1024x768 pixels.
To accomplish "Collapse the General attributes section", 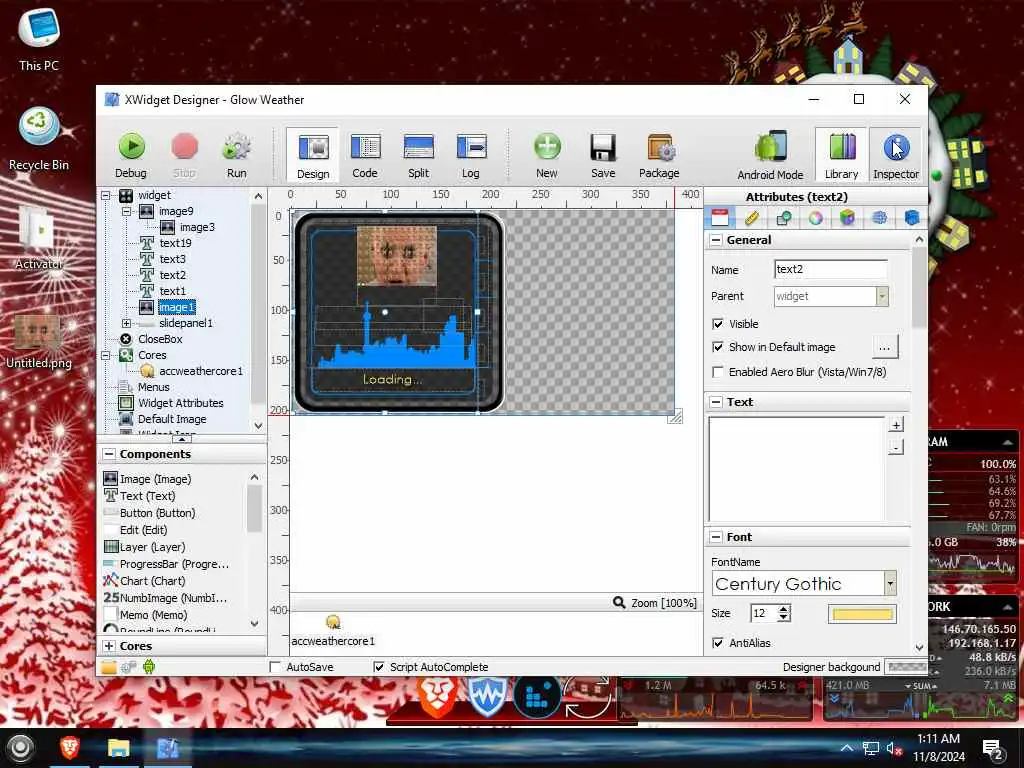I will tap(716, 240).
